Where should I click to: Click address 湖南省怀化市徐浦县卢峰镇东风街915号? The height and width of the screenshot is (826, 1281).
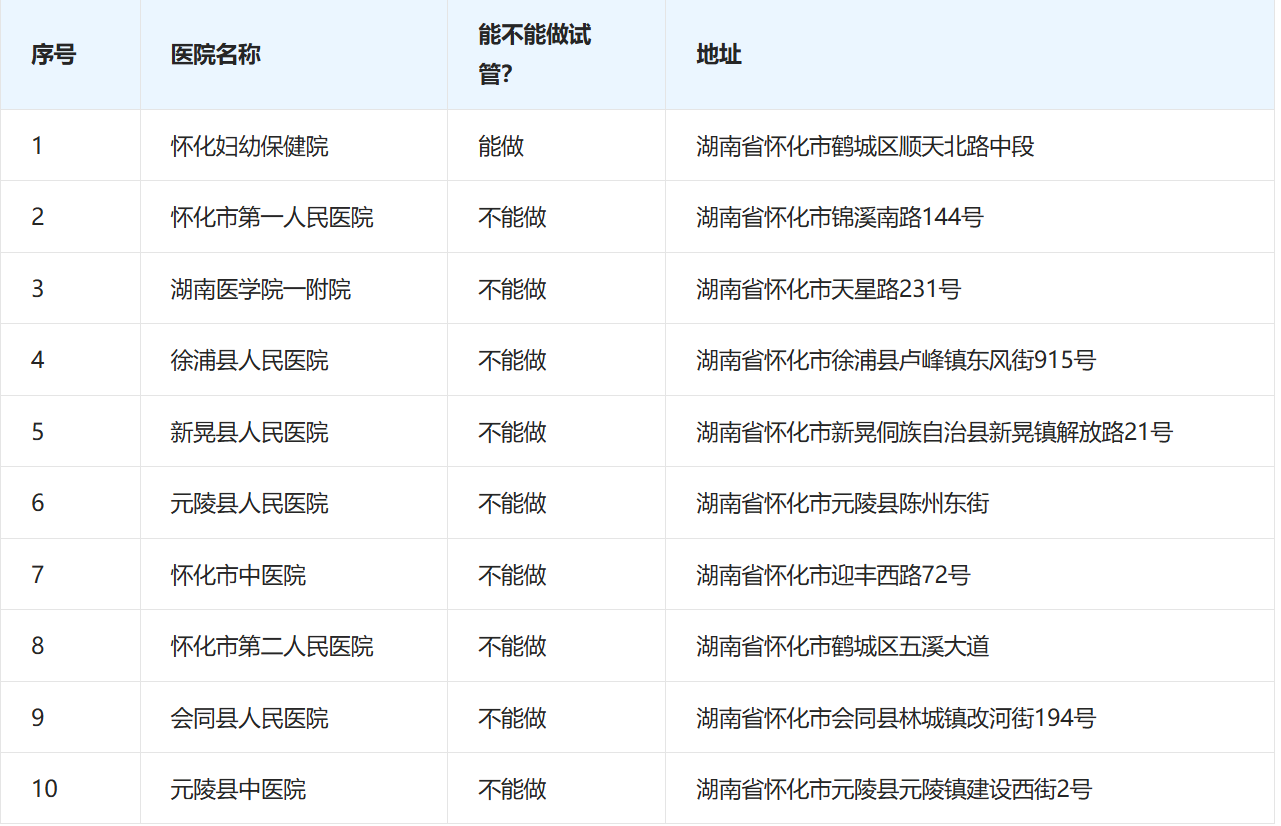tap(896, 360)
